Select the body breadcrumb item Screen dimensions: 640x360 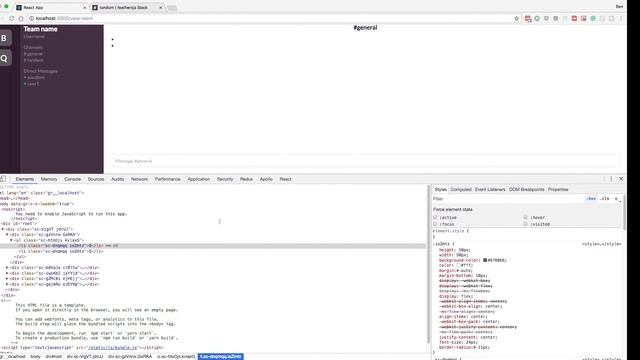[x=36, y=357]
